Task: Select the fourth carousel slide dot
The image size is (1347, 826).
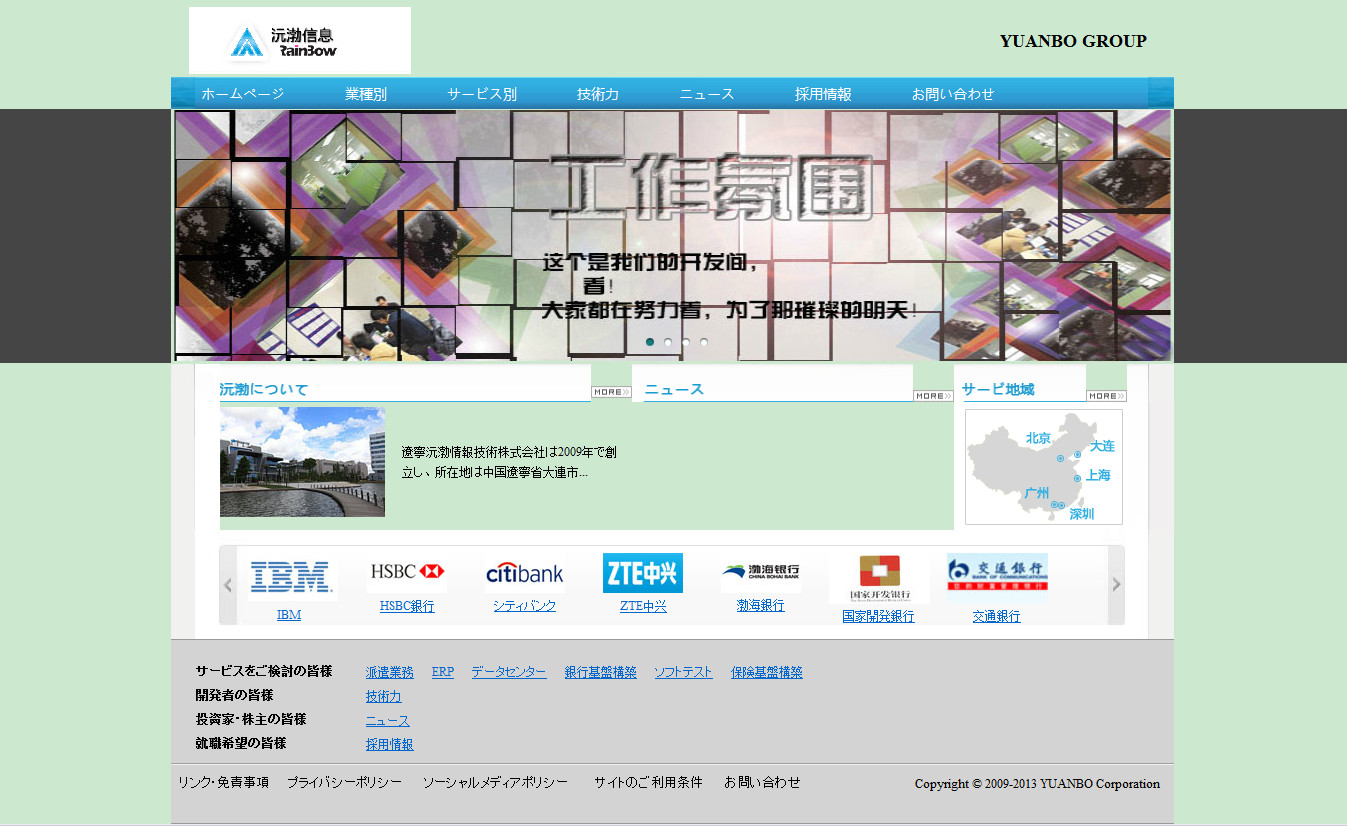Action: [x=704, y=342]
